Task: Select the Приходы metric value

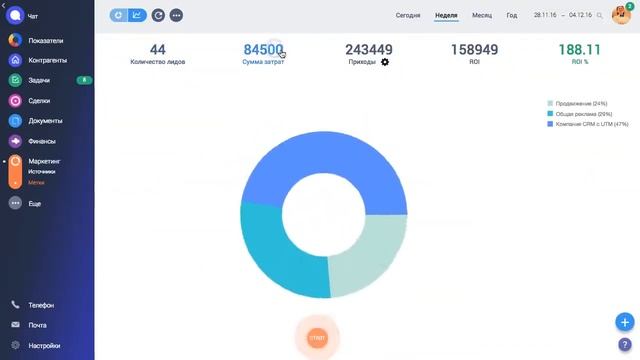Action: pyautogui.click(x=369, y=50)
